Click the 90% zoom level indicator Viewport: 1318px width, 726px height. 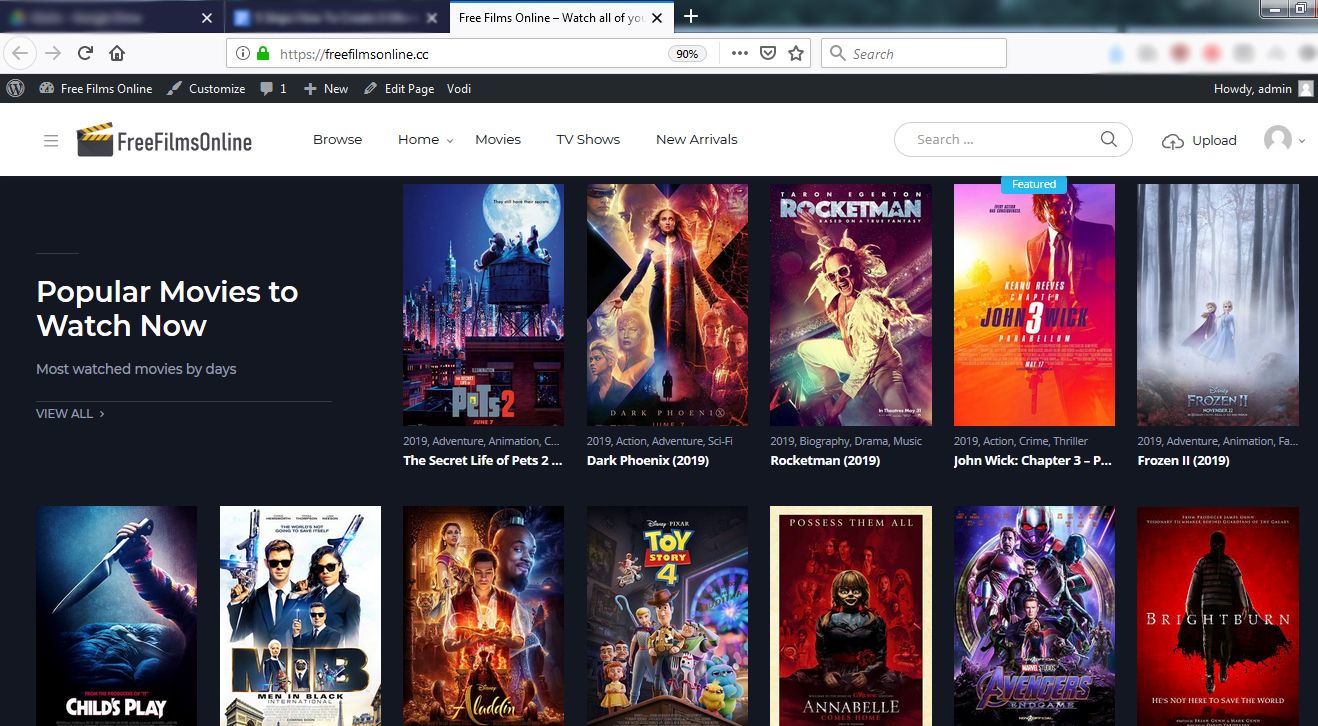(x=687, y=54)
